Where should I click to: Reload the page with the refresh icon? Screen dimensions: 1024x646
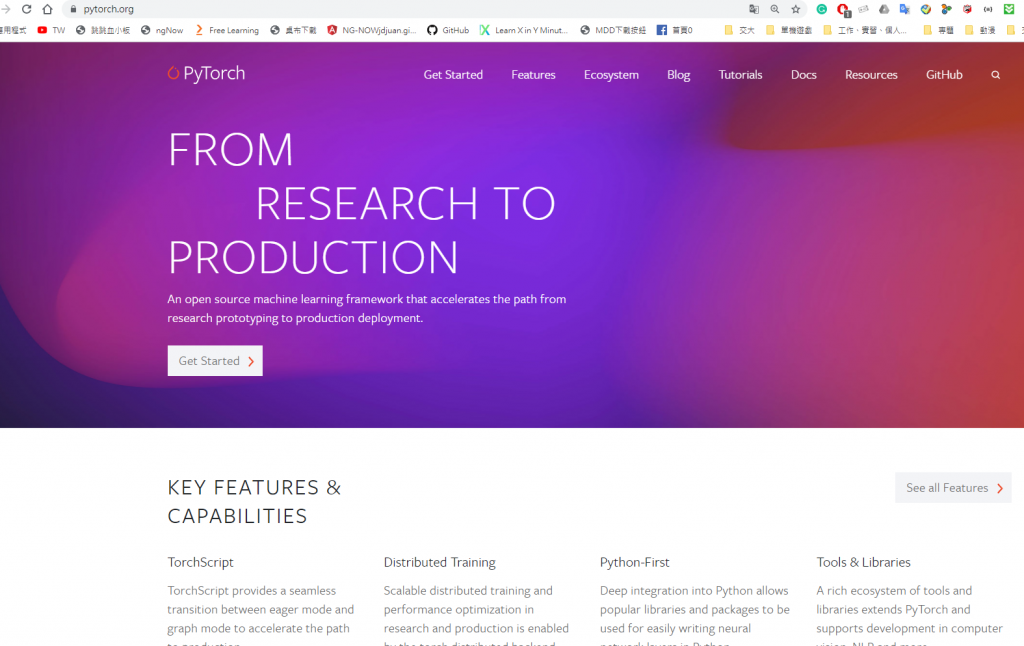point(27,9)
